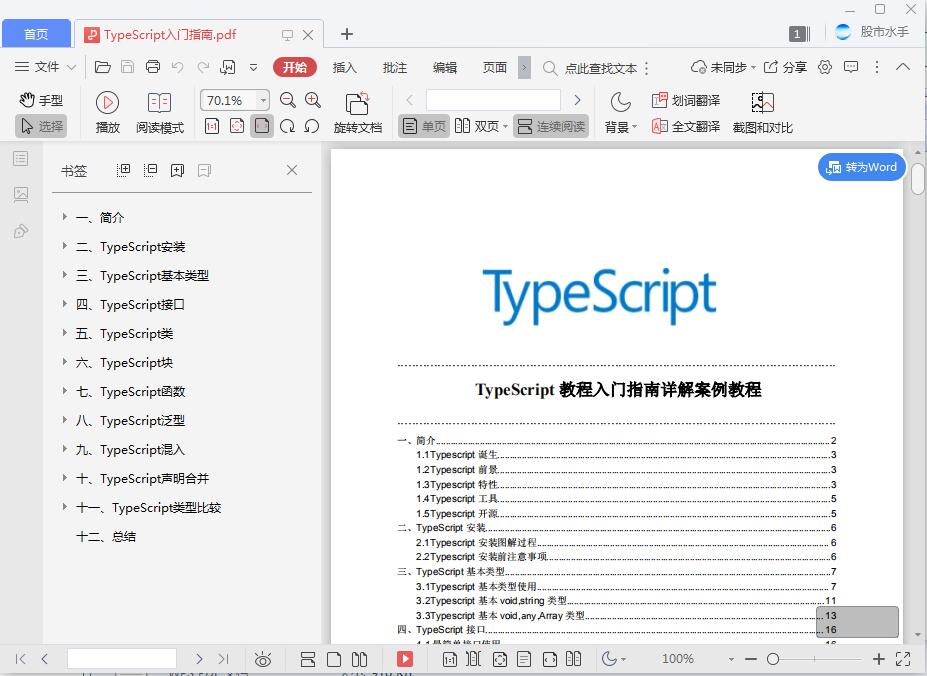
Task: Add a new bookmark in bookmark panel
Action: (x=177, y=171)
